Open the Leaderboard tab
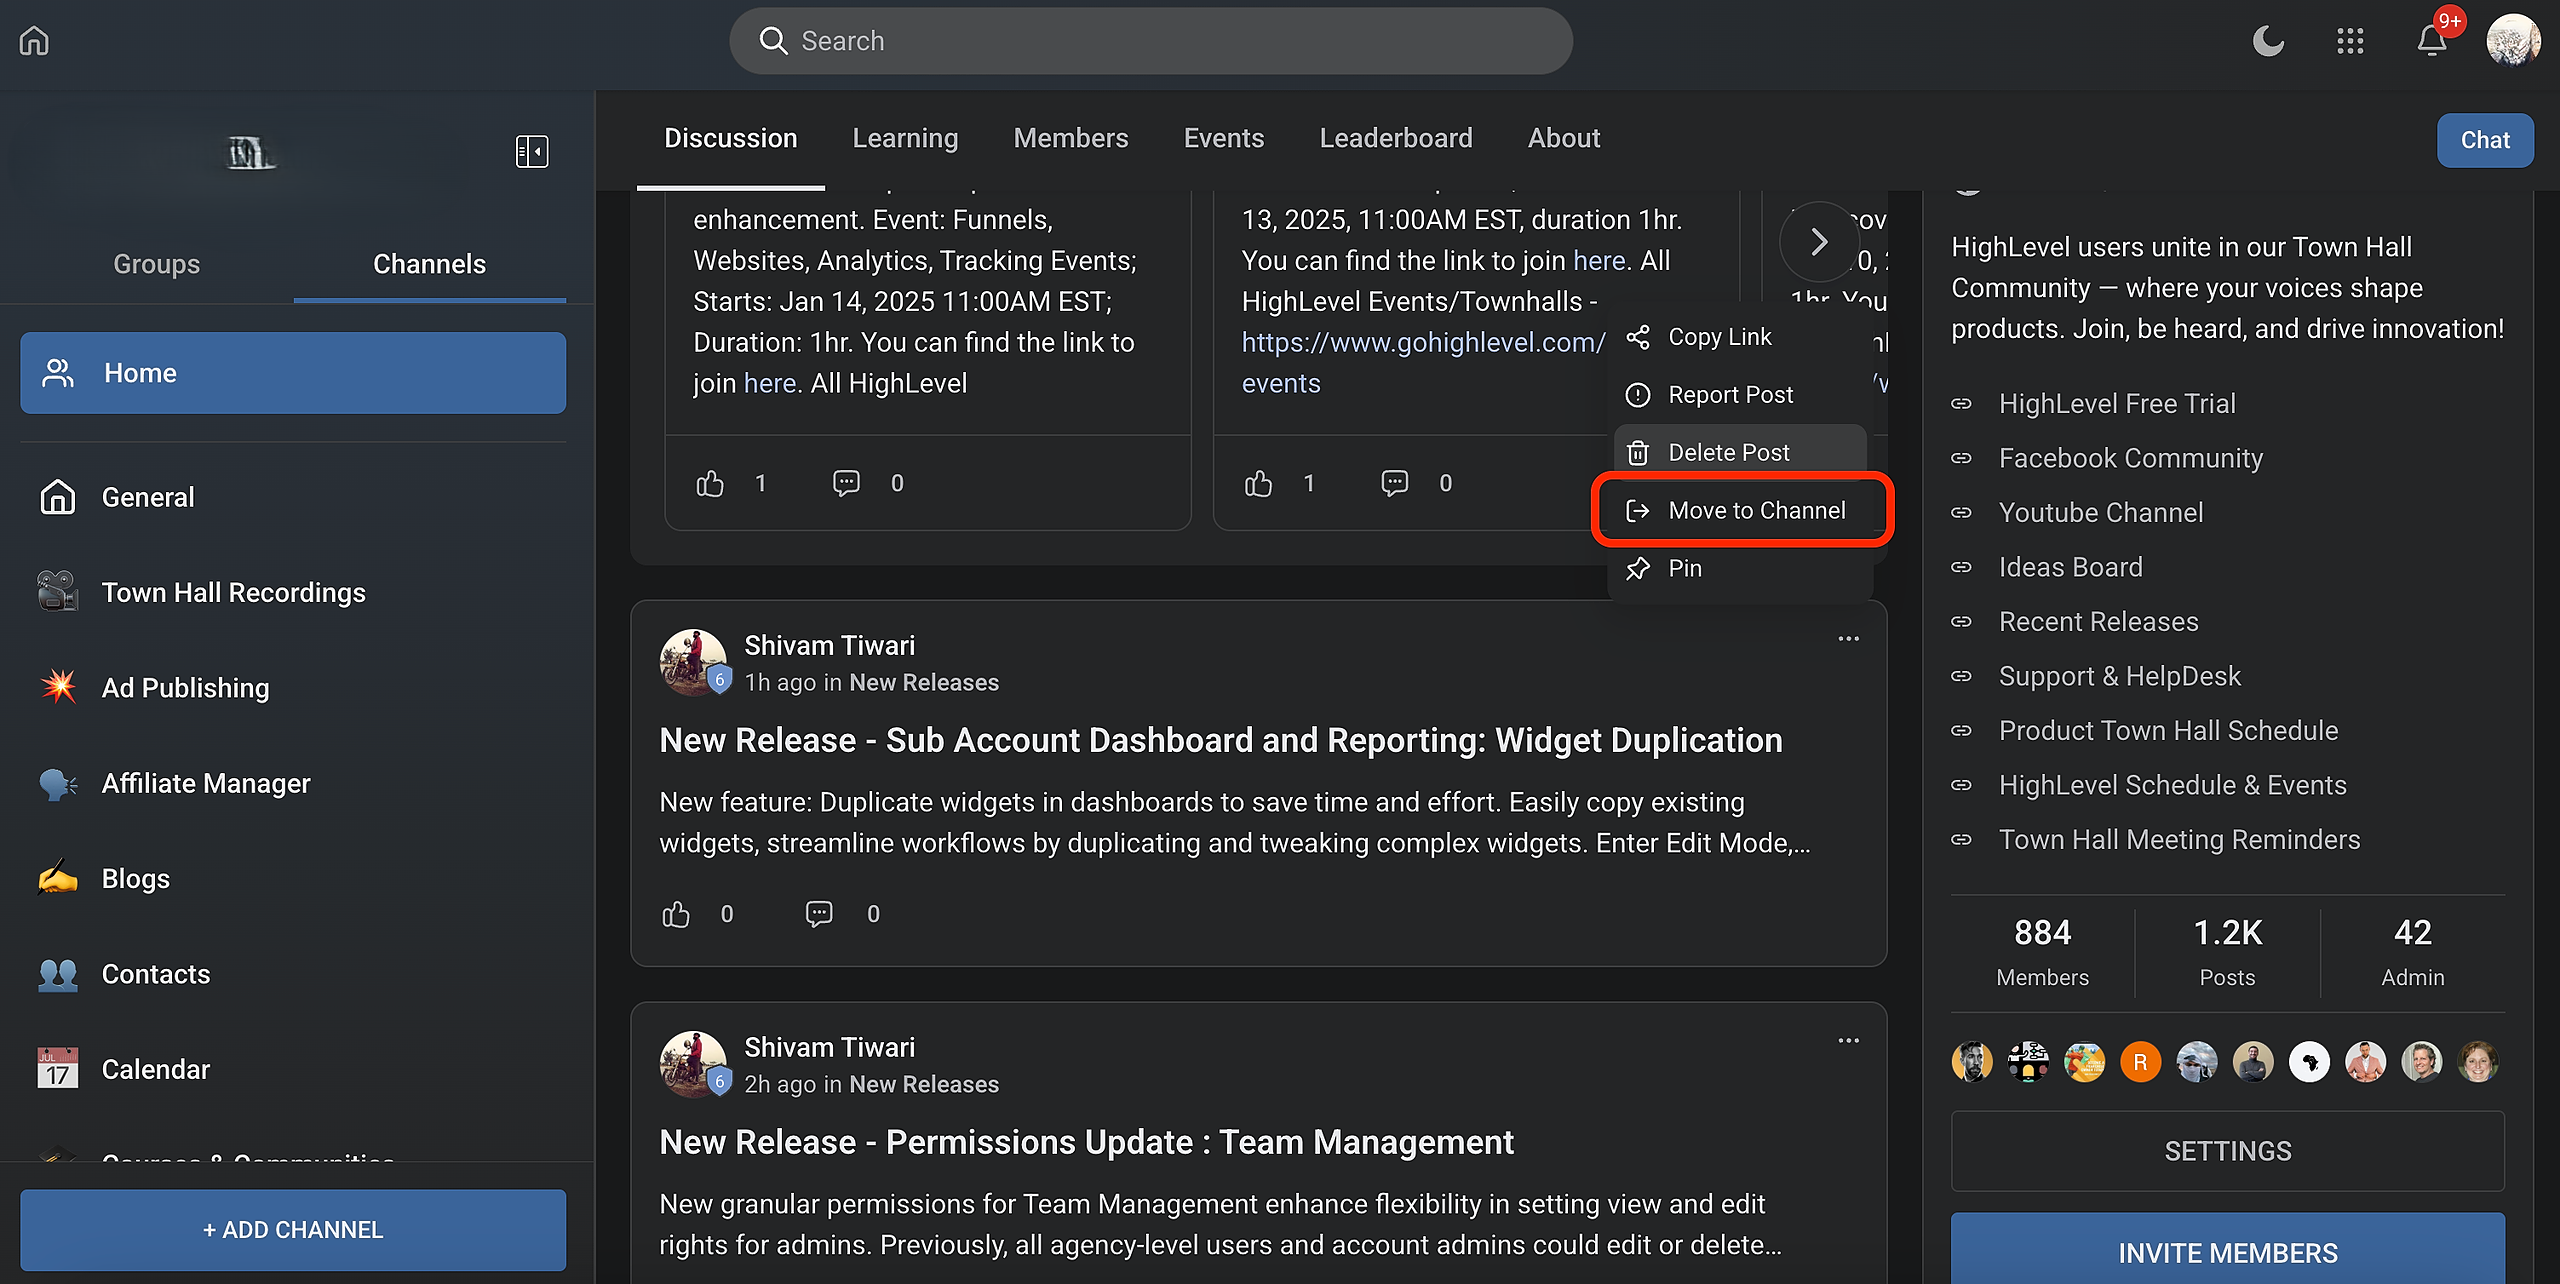Viewport: 2560px width, 1284px height. coord(1396,138)
